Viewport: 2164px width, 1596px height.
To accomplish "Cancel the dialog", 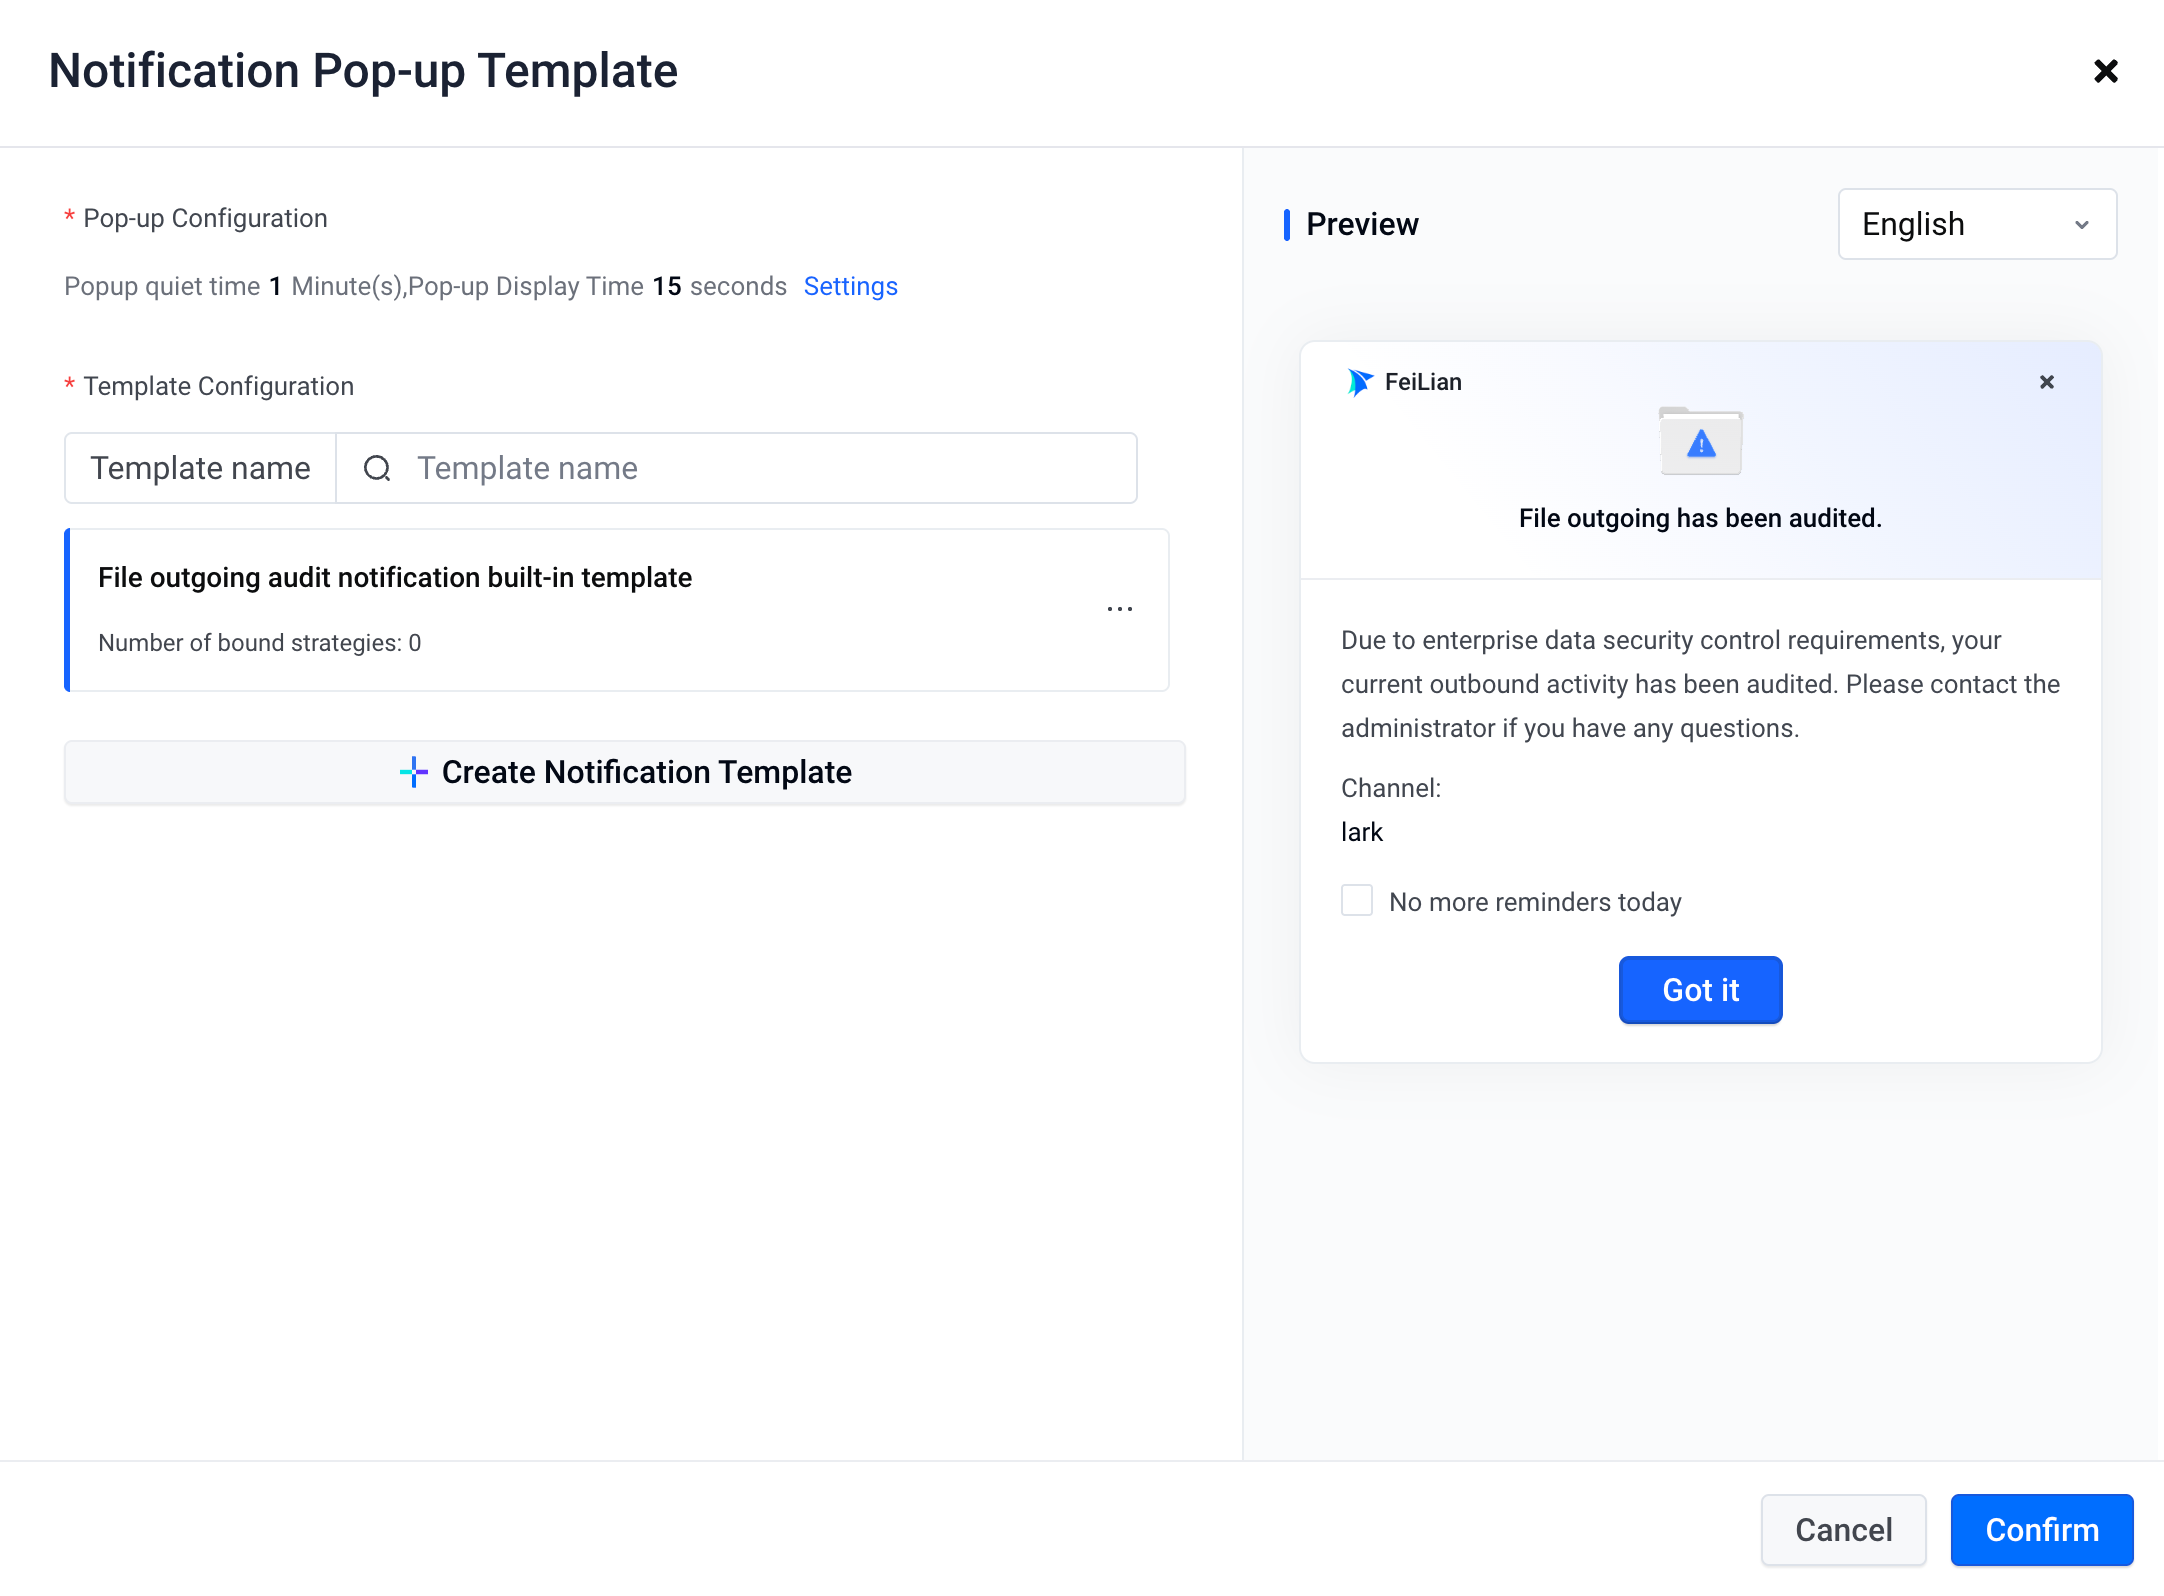I will click(x=1844, y=1530).
